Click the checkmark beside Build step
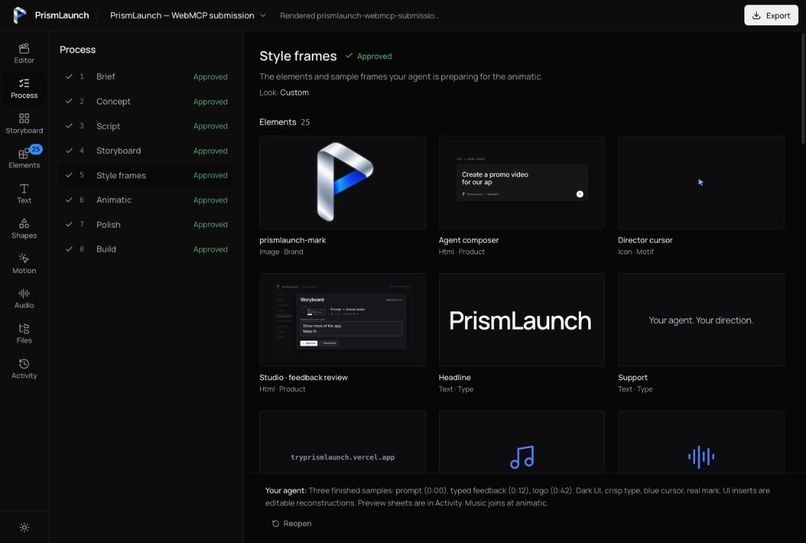 (x=69, y=249)
